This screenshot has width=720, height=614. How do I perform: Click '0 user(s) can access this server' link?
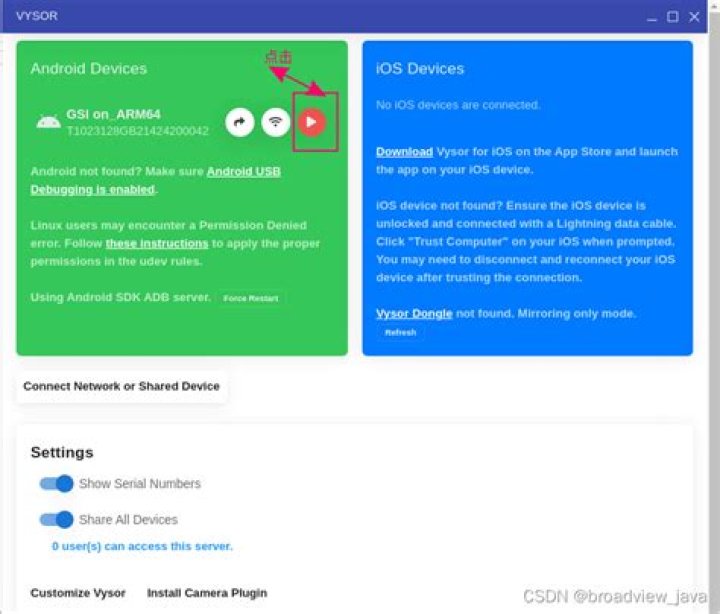(x=142, y=546)
